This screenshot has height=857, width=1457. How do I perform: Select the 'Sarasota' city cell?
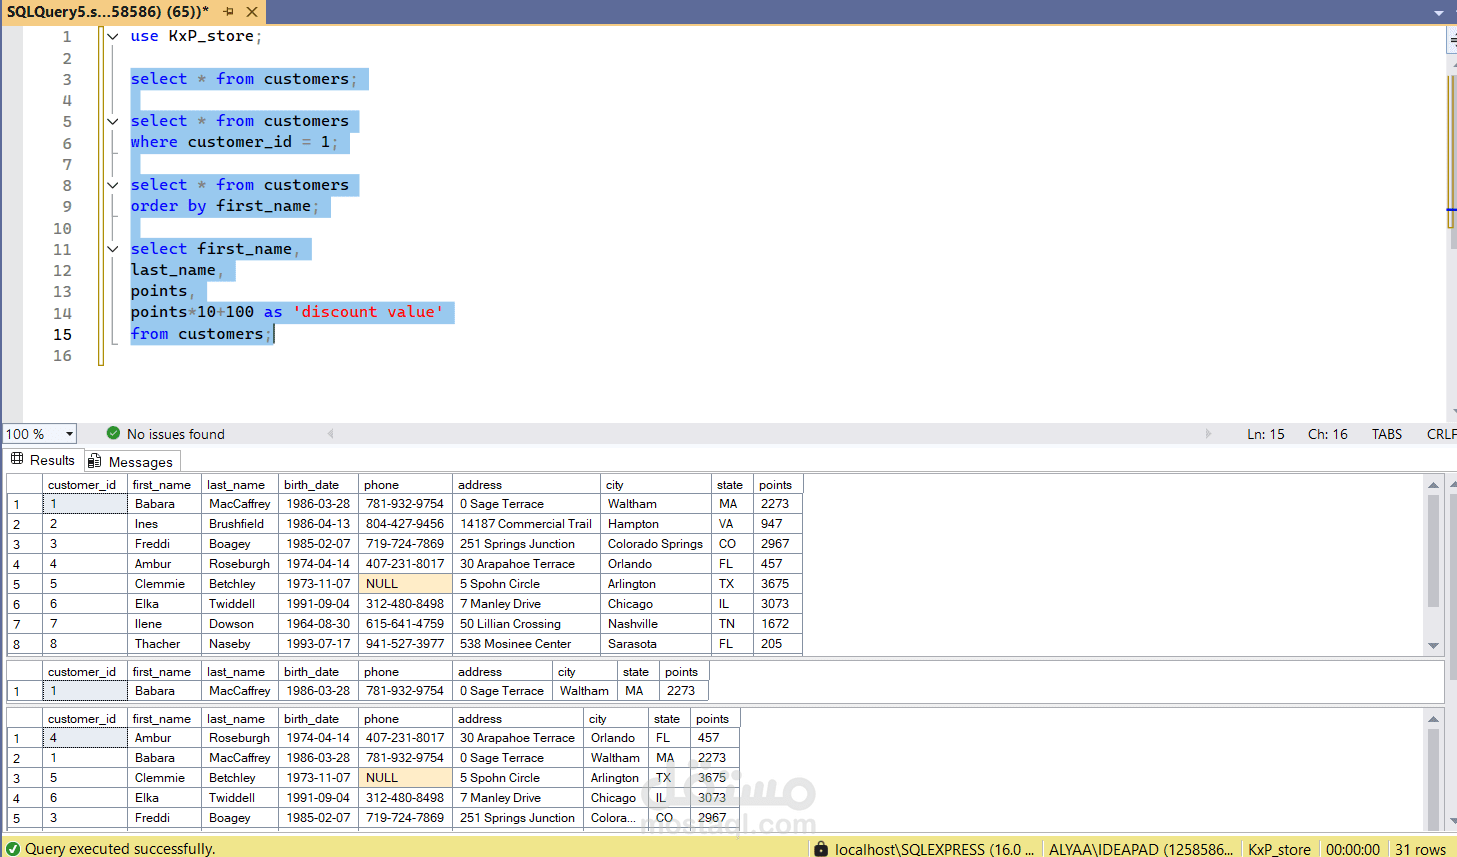coord(655,644)
